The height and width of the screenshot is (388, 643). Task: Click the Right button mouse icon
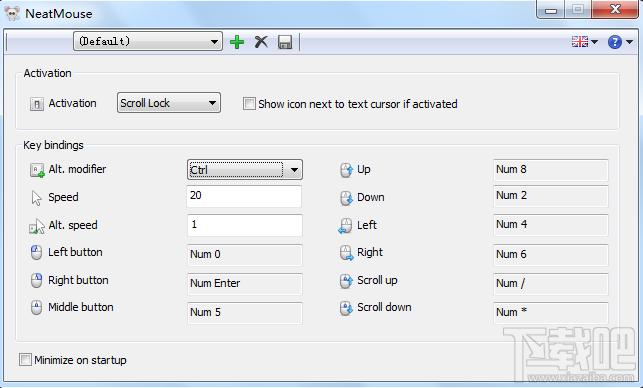coord(36,281)
